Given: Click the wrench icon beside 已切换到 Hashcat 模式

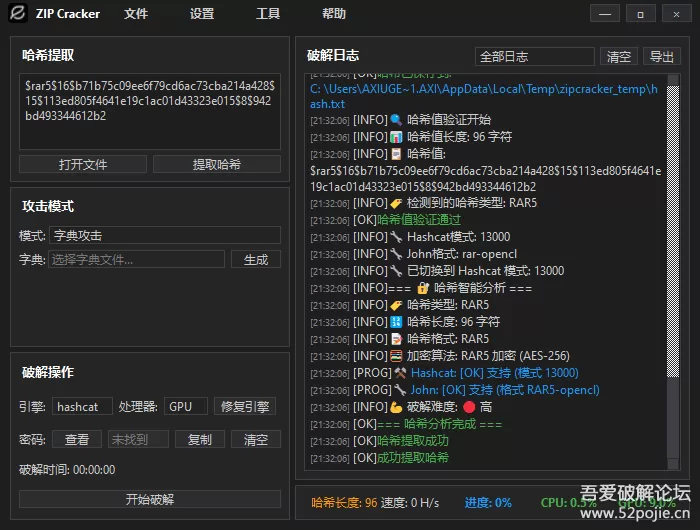Looking at the screenshot, I should (396, 271).
